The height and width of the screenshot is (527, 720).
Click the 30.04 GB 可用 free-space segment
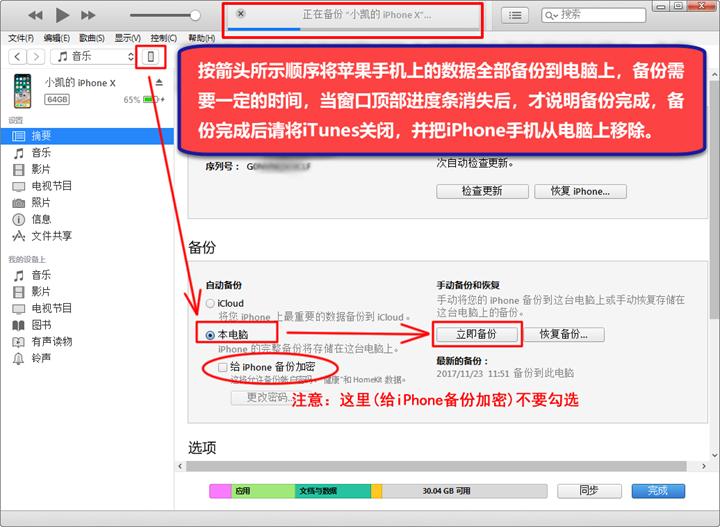[464, 491]
